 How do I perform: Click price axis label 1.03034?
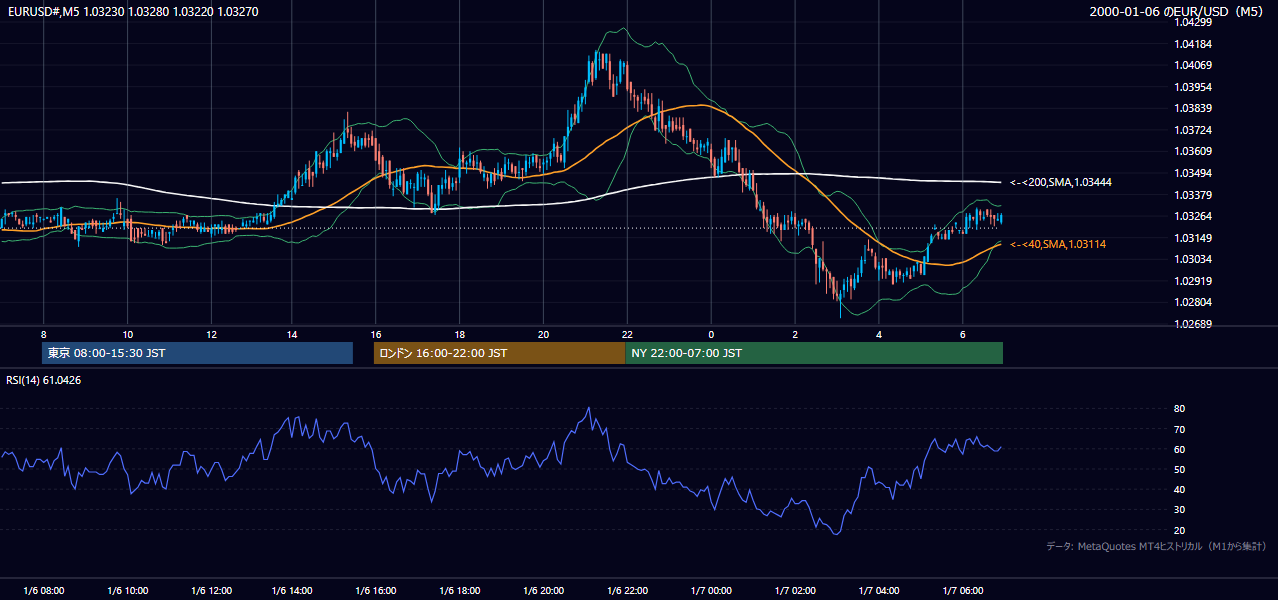pyautogui.click(x=1194, y=259)
